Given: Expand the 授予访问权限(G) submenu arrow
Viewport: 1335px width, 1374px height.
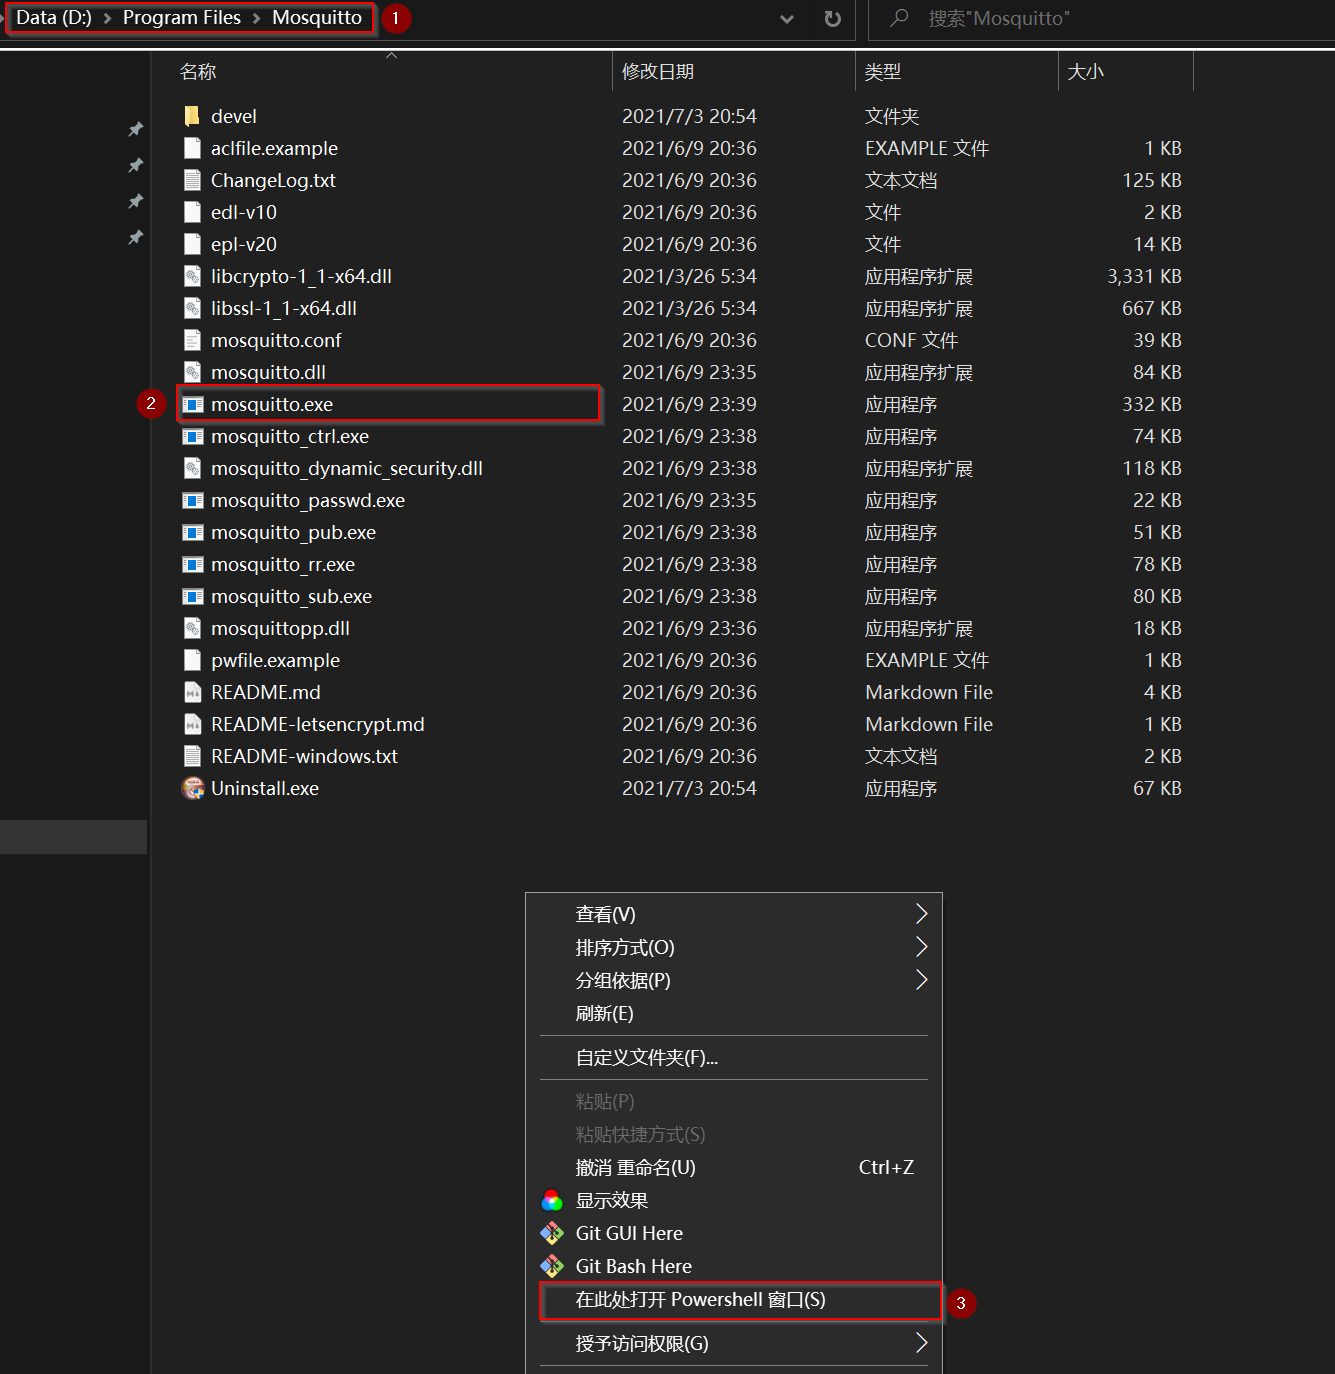Looking at the screenshot, I should click(x=921, y=1343).
